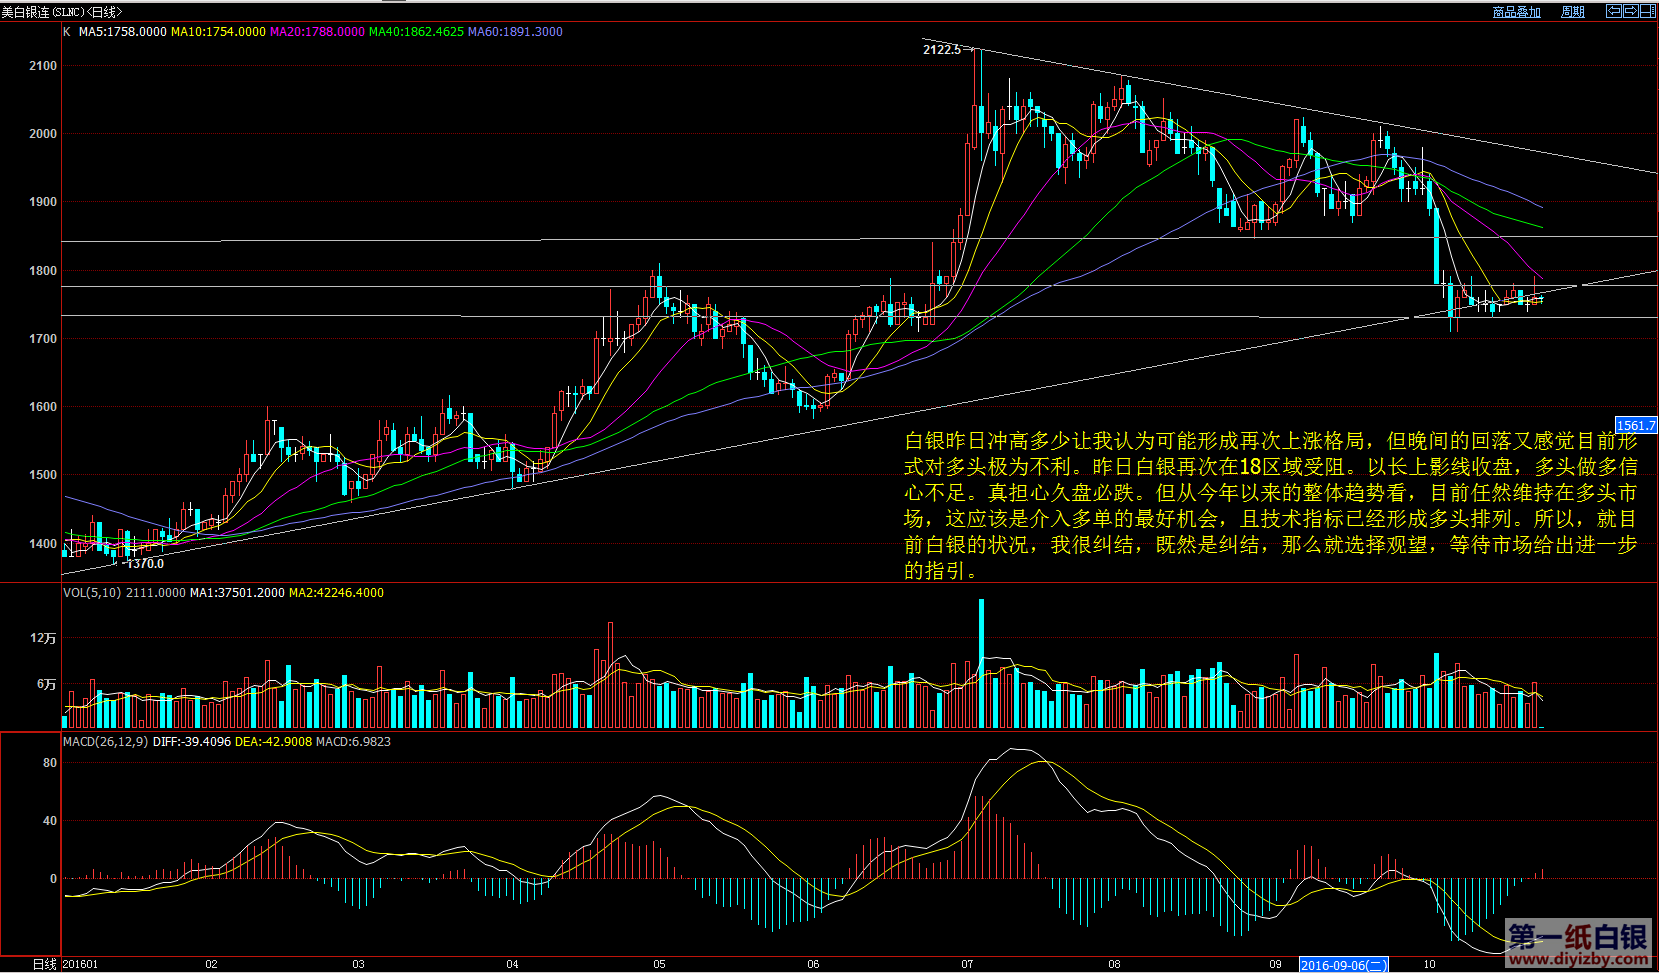The width and height of the screenshot is (1659, 973).
Task: Select the MA5 indicator label
Action: tap(122, 32)
